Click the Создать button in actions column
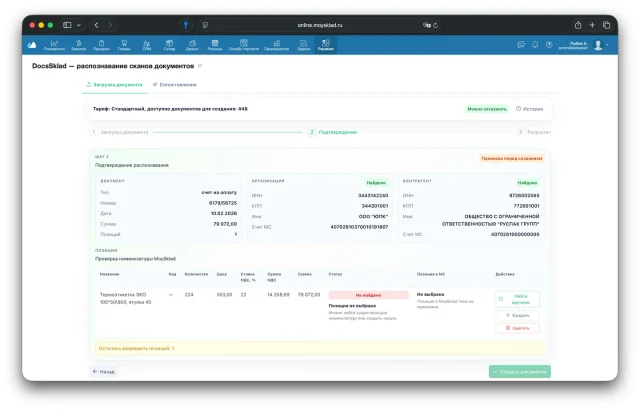640x410 pixels. 518,315
